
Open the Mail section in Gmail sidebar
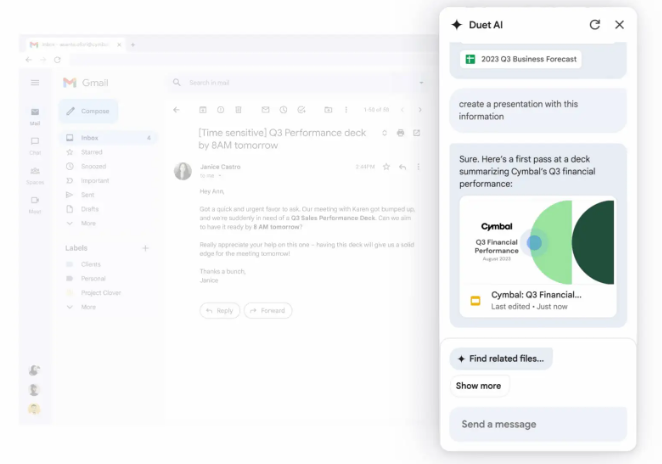click(35, 116)
